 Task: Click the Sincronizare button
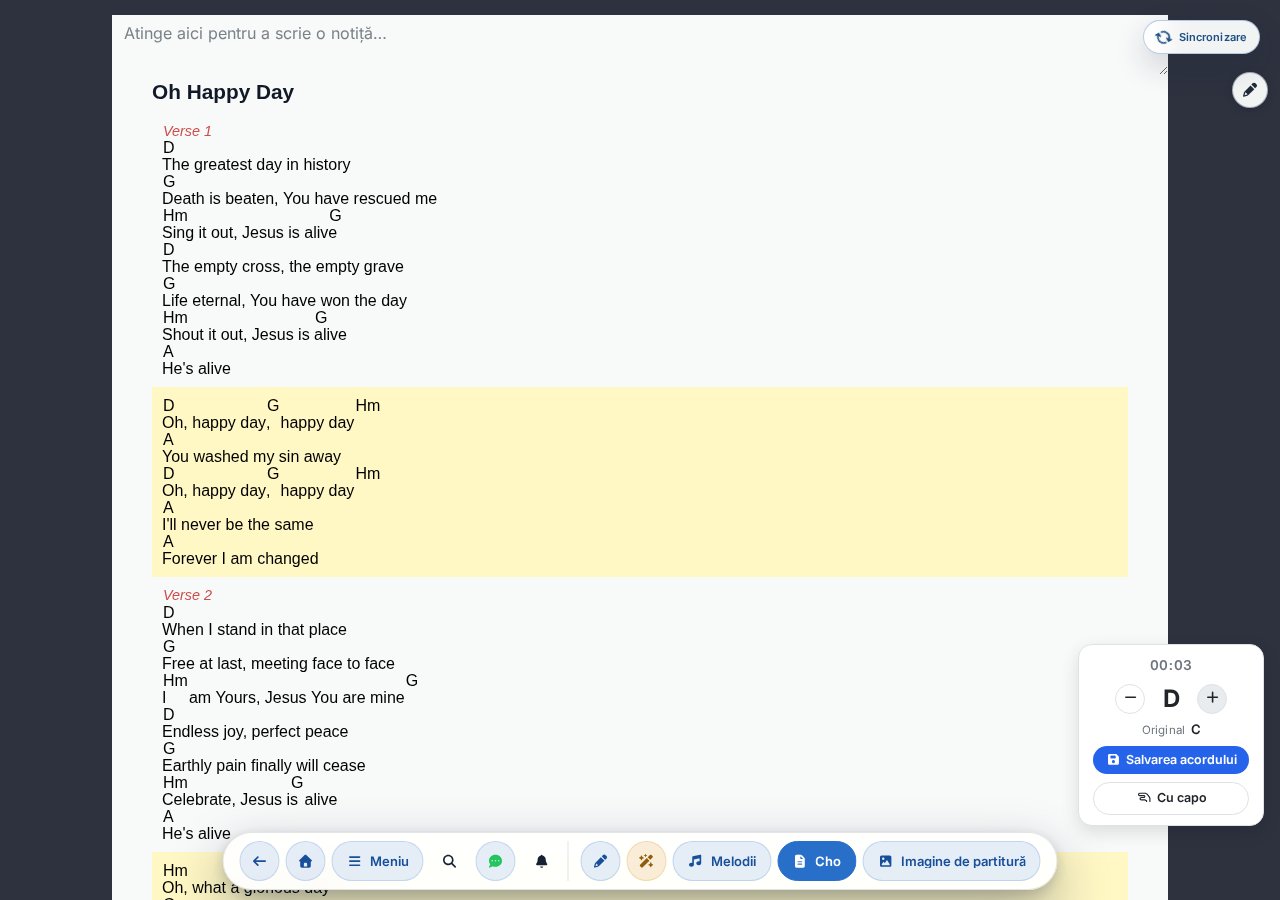(x=1201, y=37)
